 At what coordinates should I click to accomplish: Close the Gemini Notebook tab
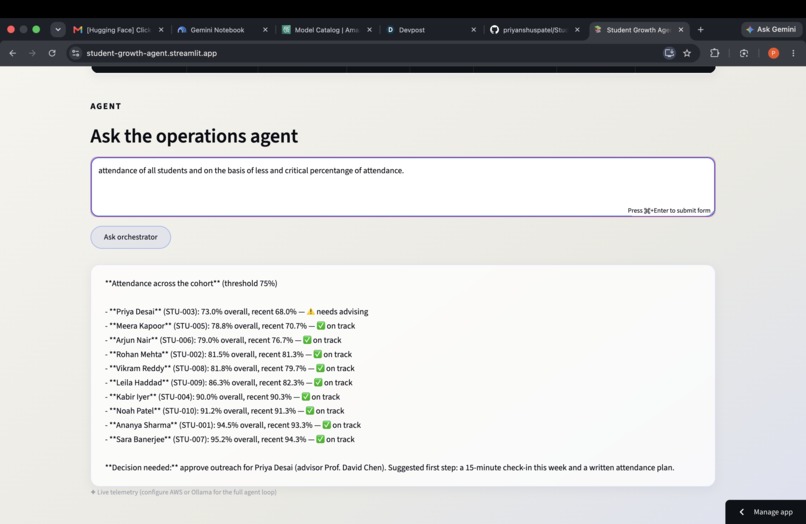265,30
